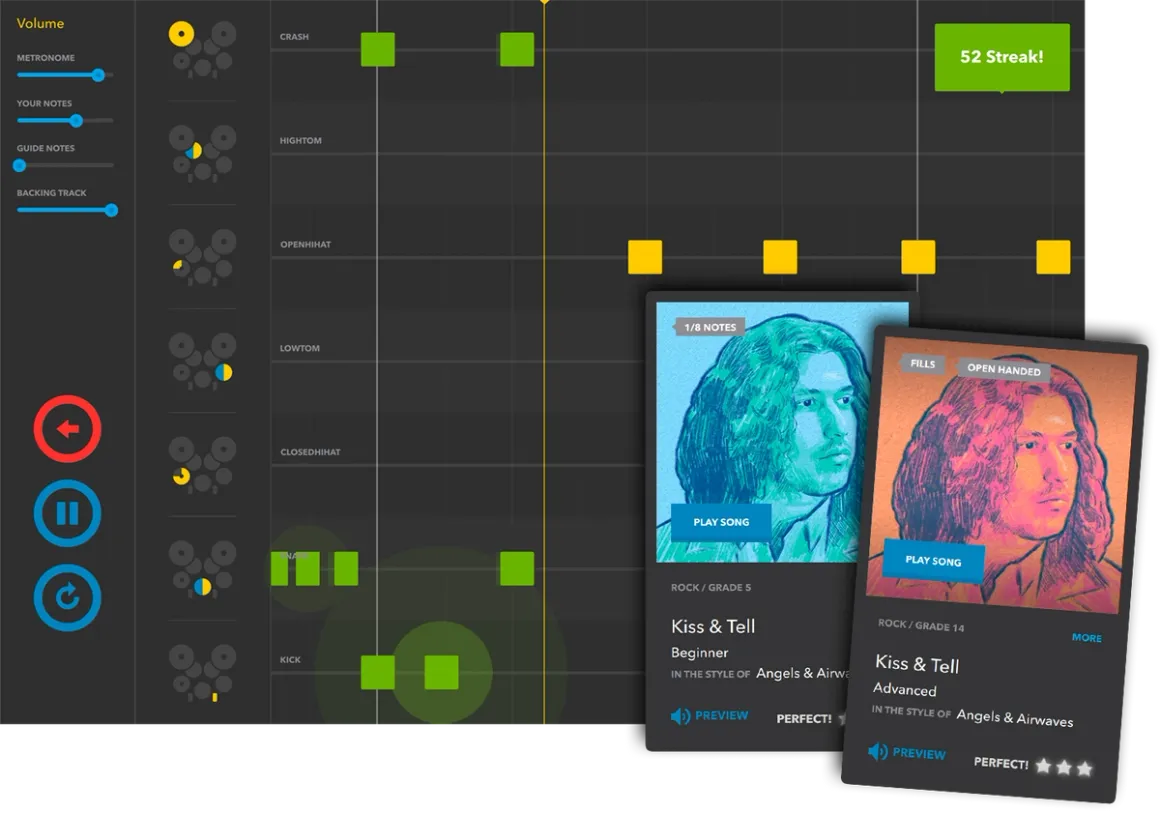Click the Beginner card portrait thumbnail

(764, 432)
